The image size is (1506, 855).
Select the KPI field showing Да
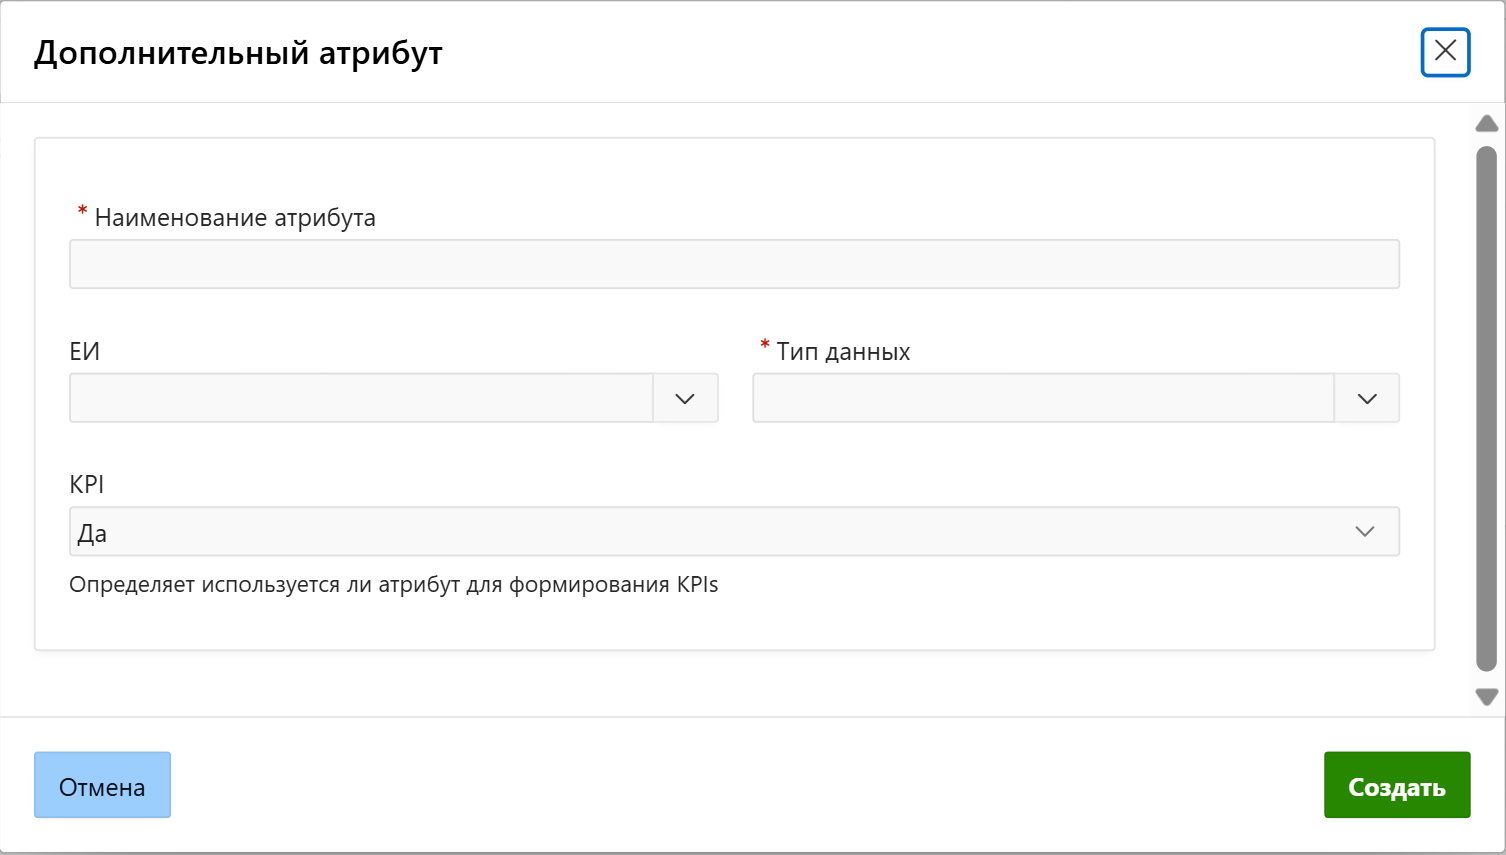tap(700, 532)
